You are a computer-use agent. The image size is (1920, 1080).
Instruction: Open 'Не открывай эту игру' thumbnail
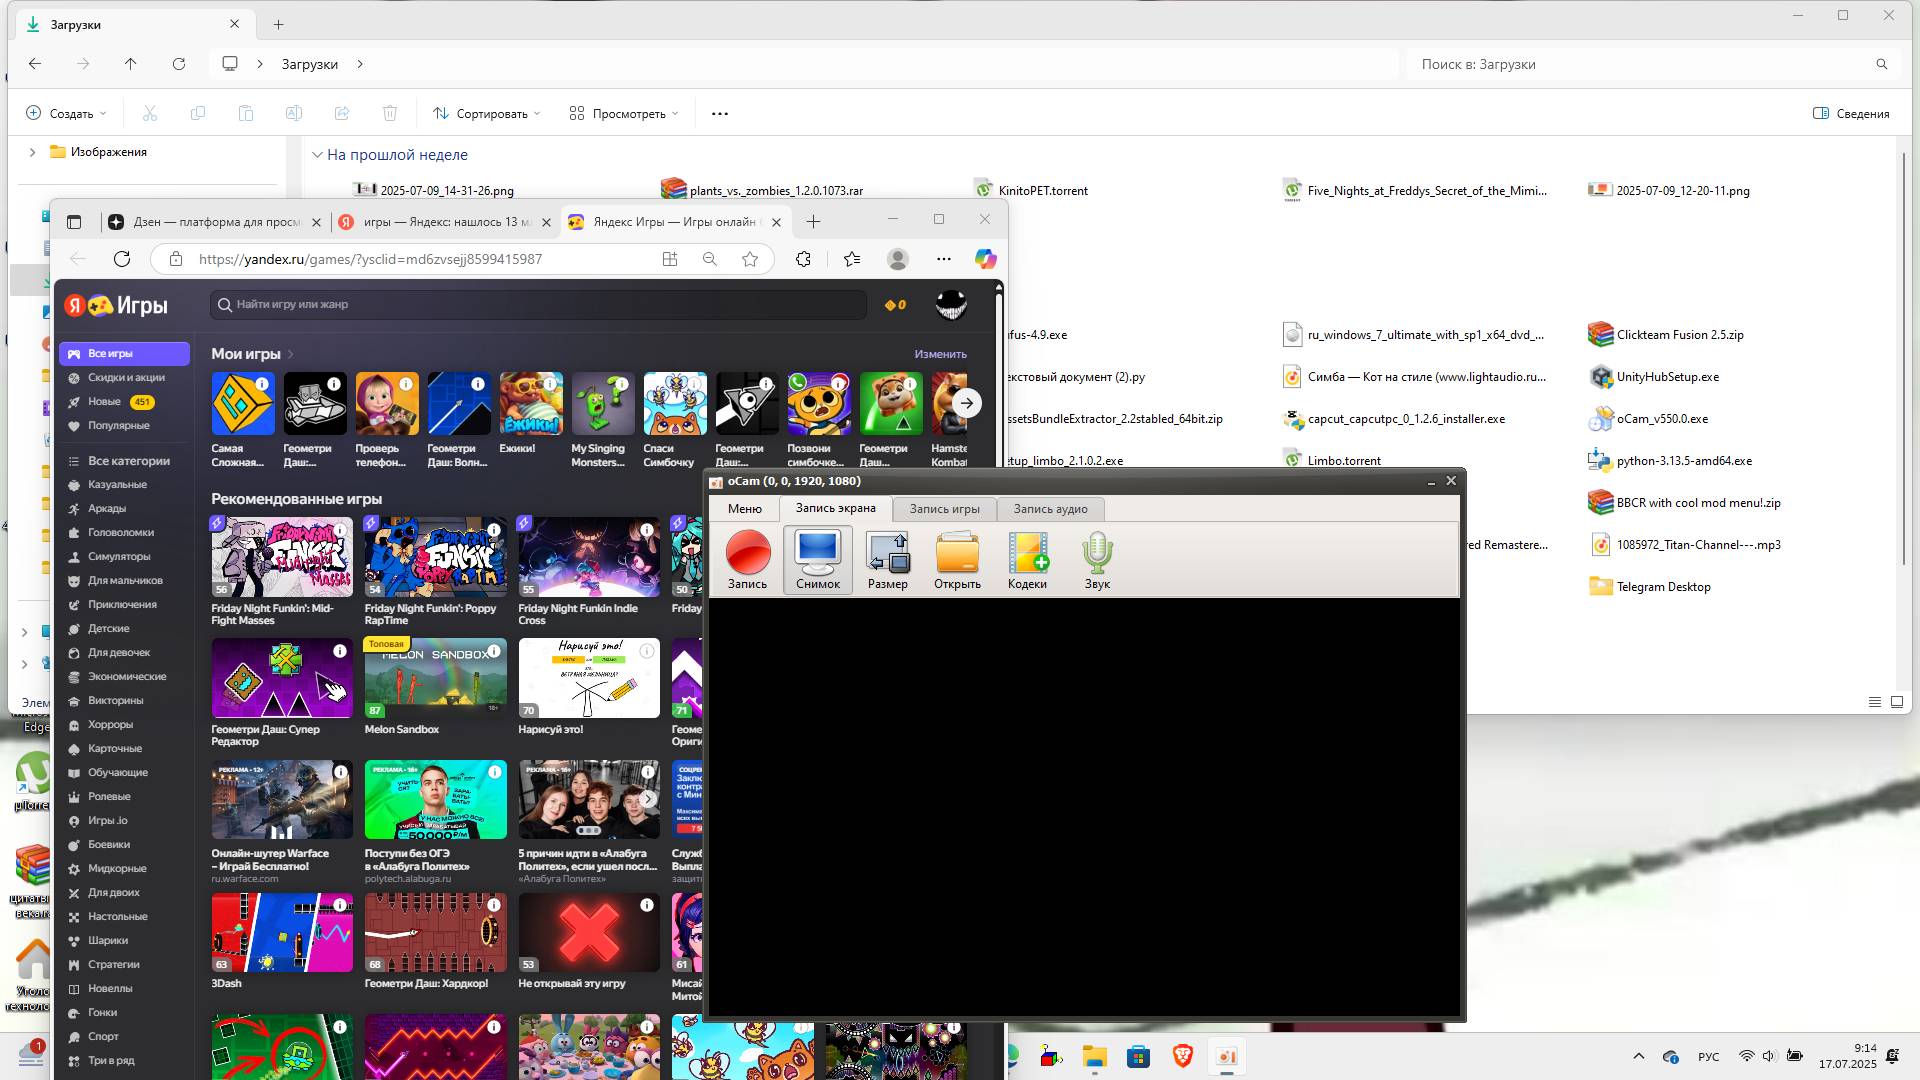(x=589, y=933)
